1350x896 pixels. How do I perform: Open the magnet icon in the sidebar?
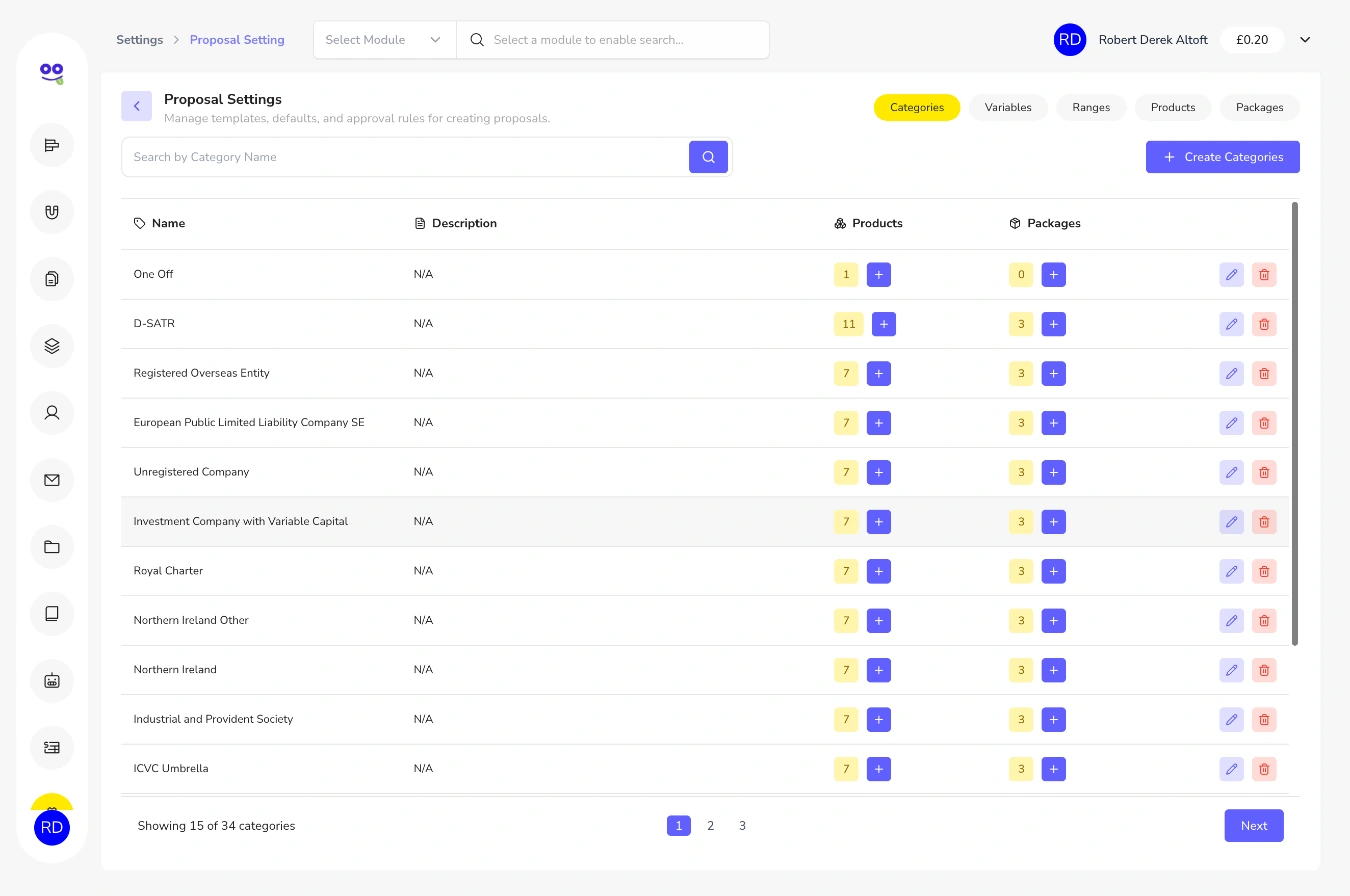pyautogui.click(x=52, y=212)
